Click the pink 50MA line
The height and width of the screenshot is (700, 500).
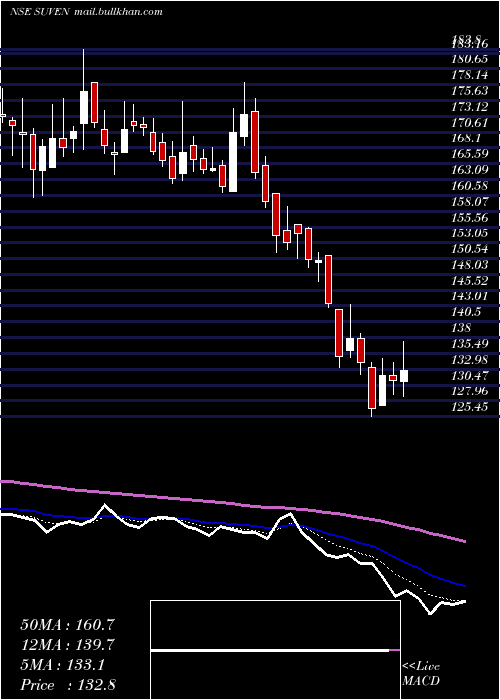232,503
